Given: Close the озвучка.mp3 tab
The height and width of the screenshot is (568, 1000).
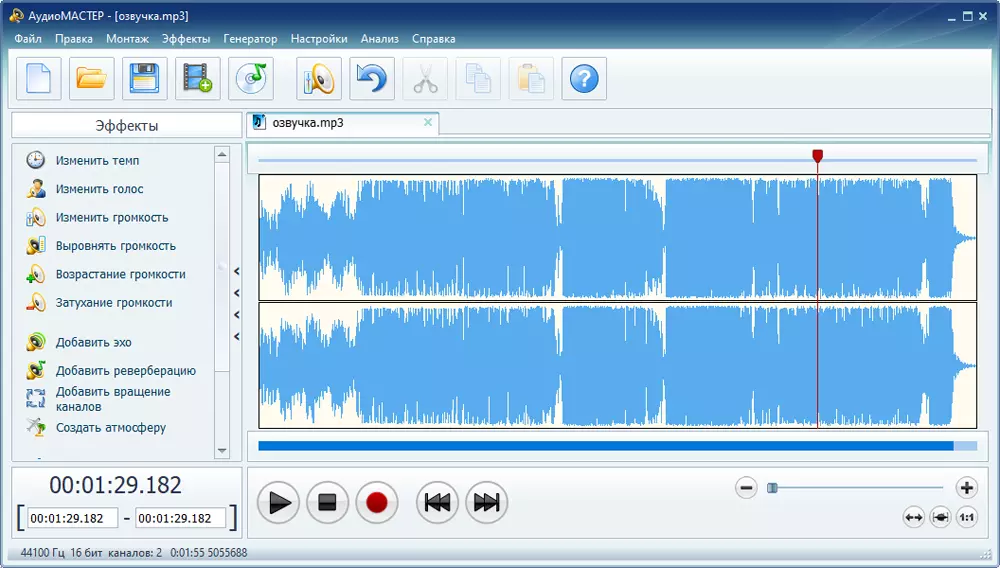Looking at the screenshot, I should (x=428, y=122).
